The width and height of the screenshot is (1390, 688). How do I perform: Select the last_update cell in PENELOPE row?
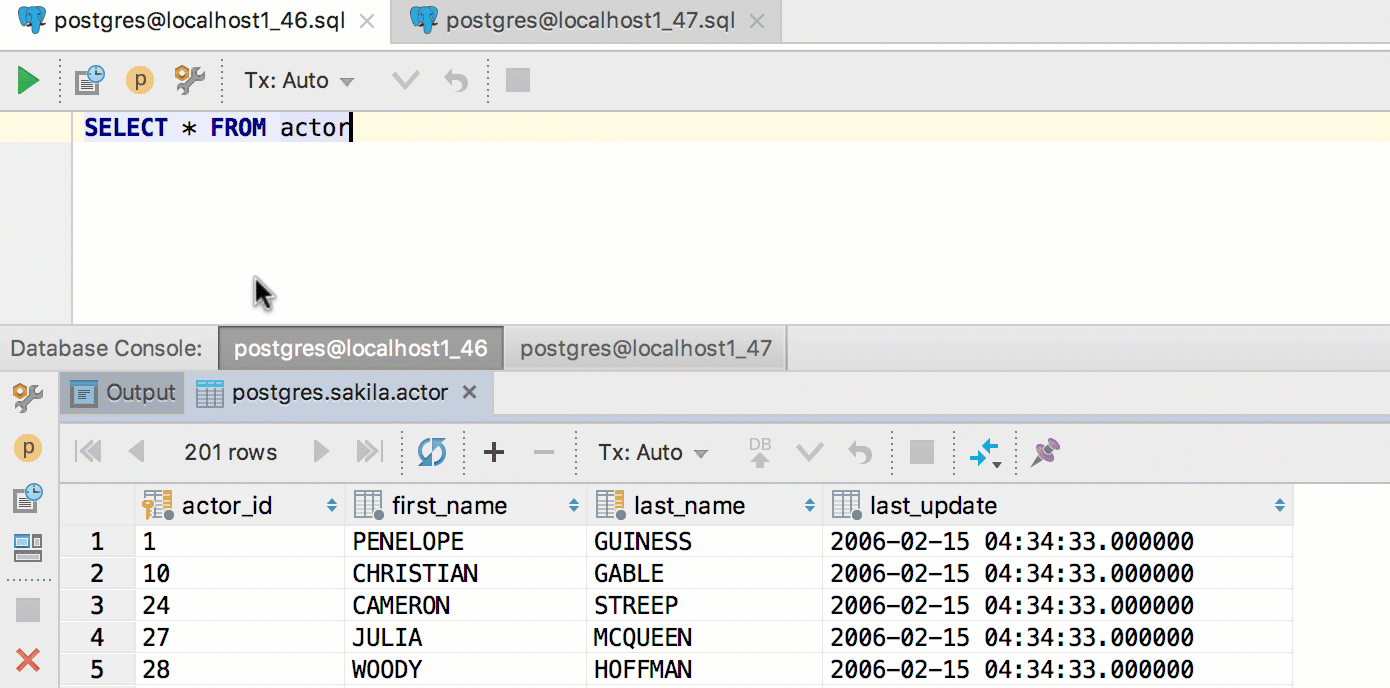click(1058, 541)
